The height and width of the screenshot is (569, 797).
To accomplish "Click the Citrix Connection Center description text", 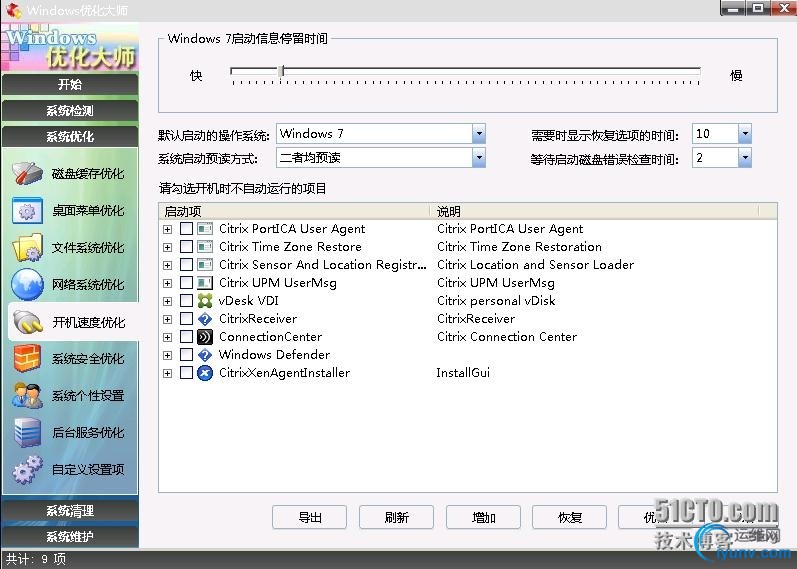I will tap(507, 337).
